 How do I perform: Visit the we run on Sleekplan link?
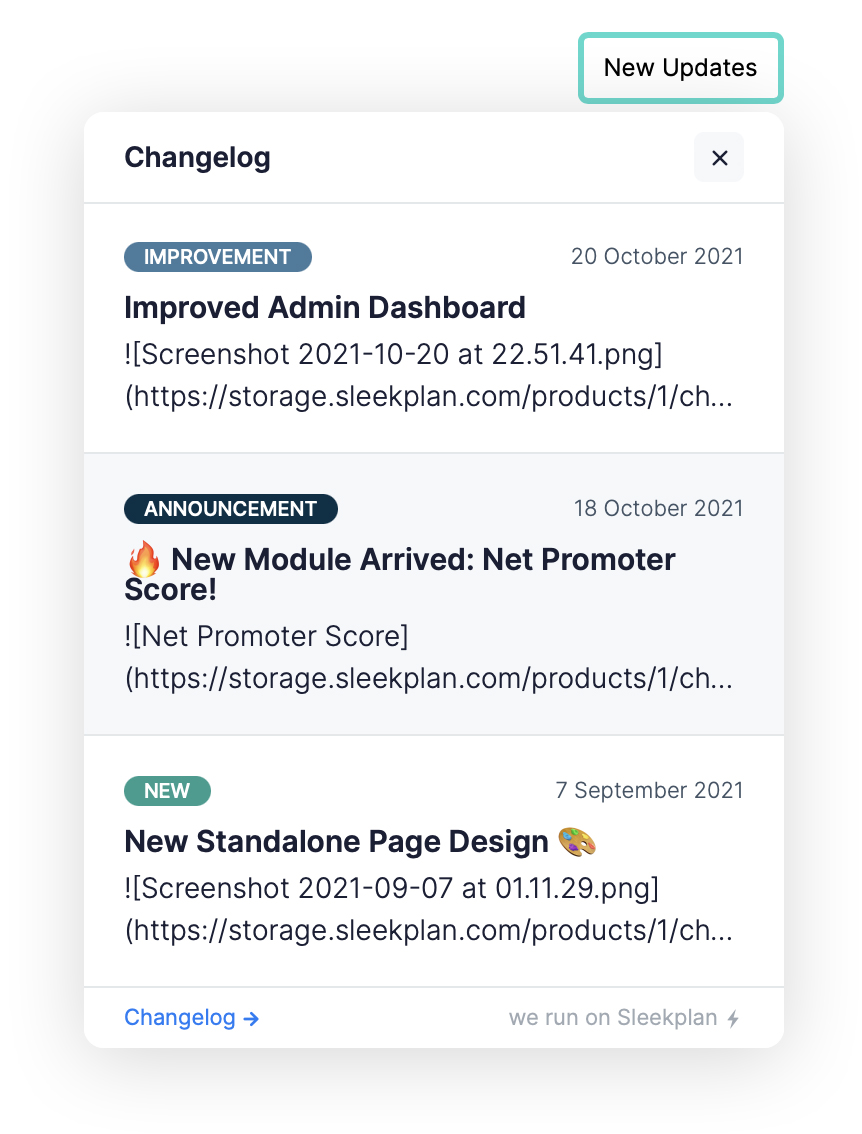click(x=624, y=1018)
